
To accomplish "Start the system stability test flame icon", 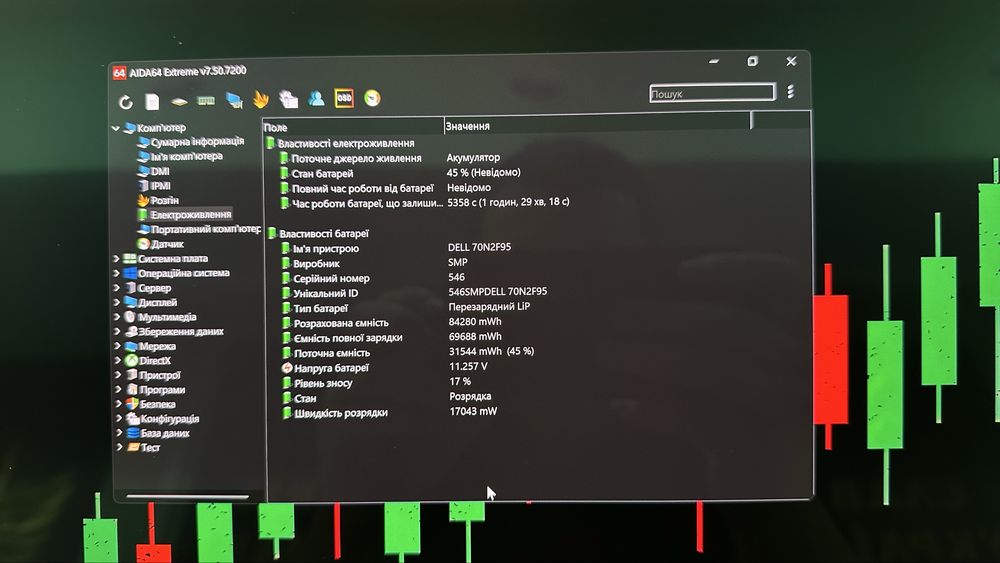I will 261,99.
